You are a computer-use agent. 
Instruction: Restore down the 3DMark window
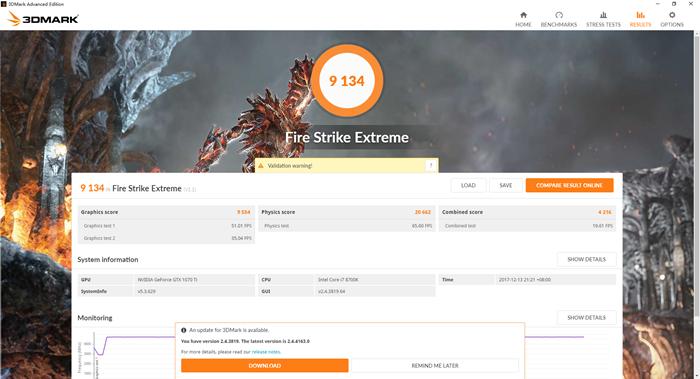coord(674,4)
